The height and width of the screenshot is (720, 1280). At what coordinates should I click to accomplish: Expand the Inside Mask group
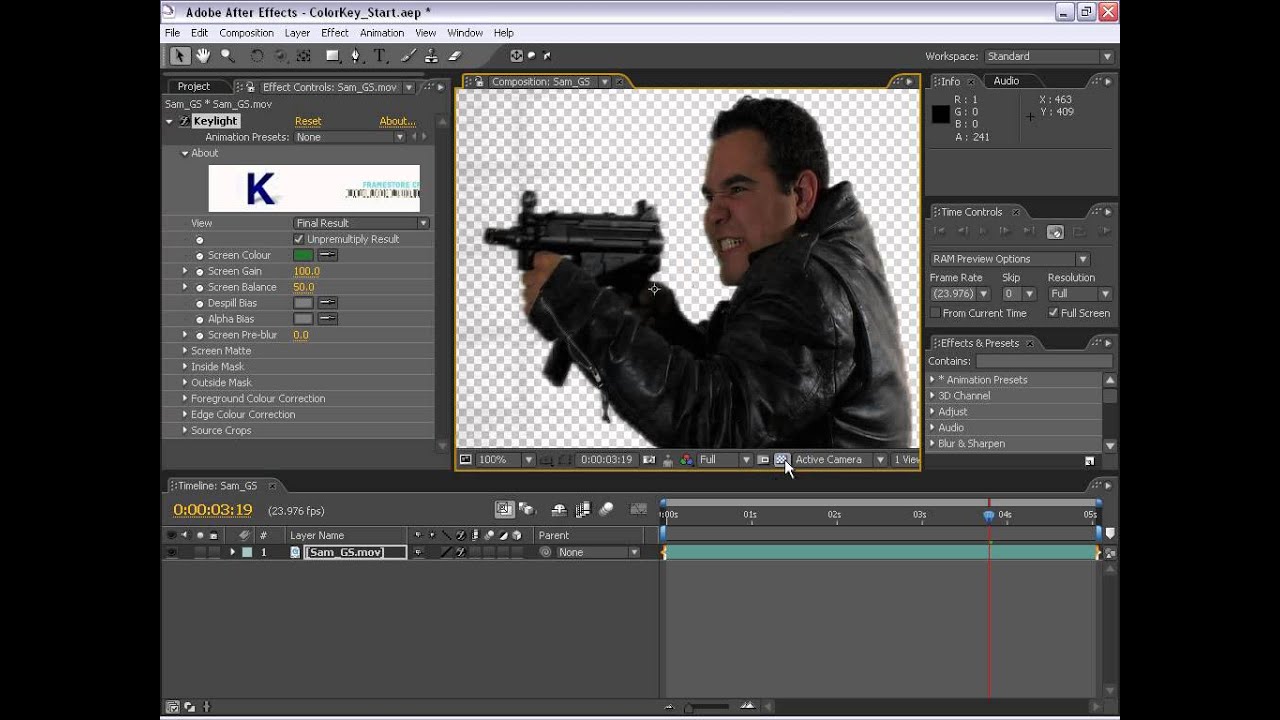click(x=185, y=367)
